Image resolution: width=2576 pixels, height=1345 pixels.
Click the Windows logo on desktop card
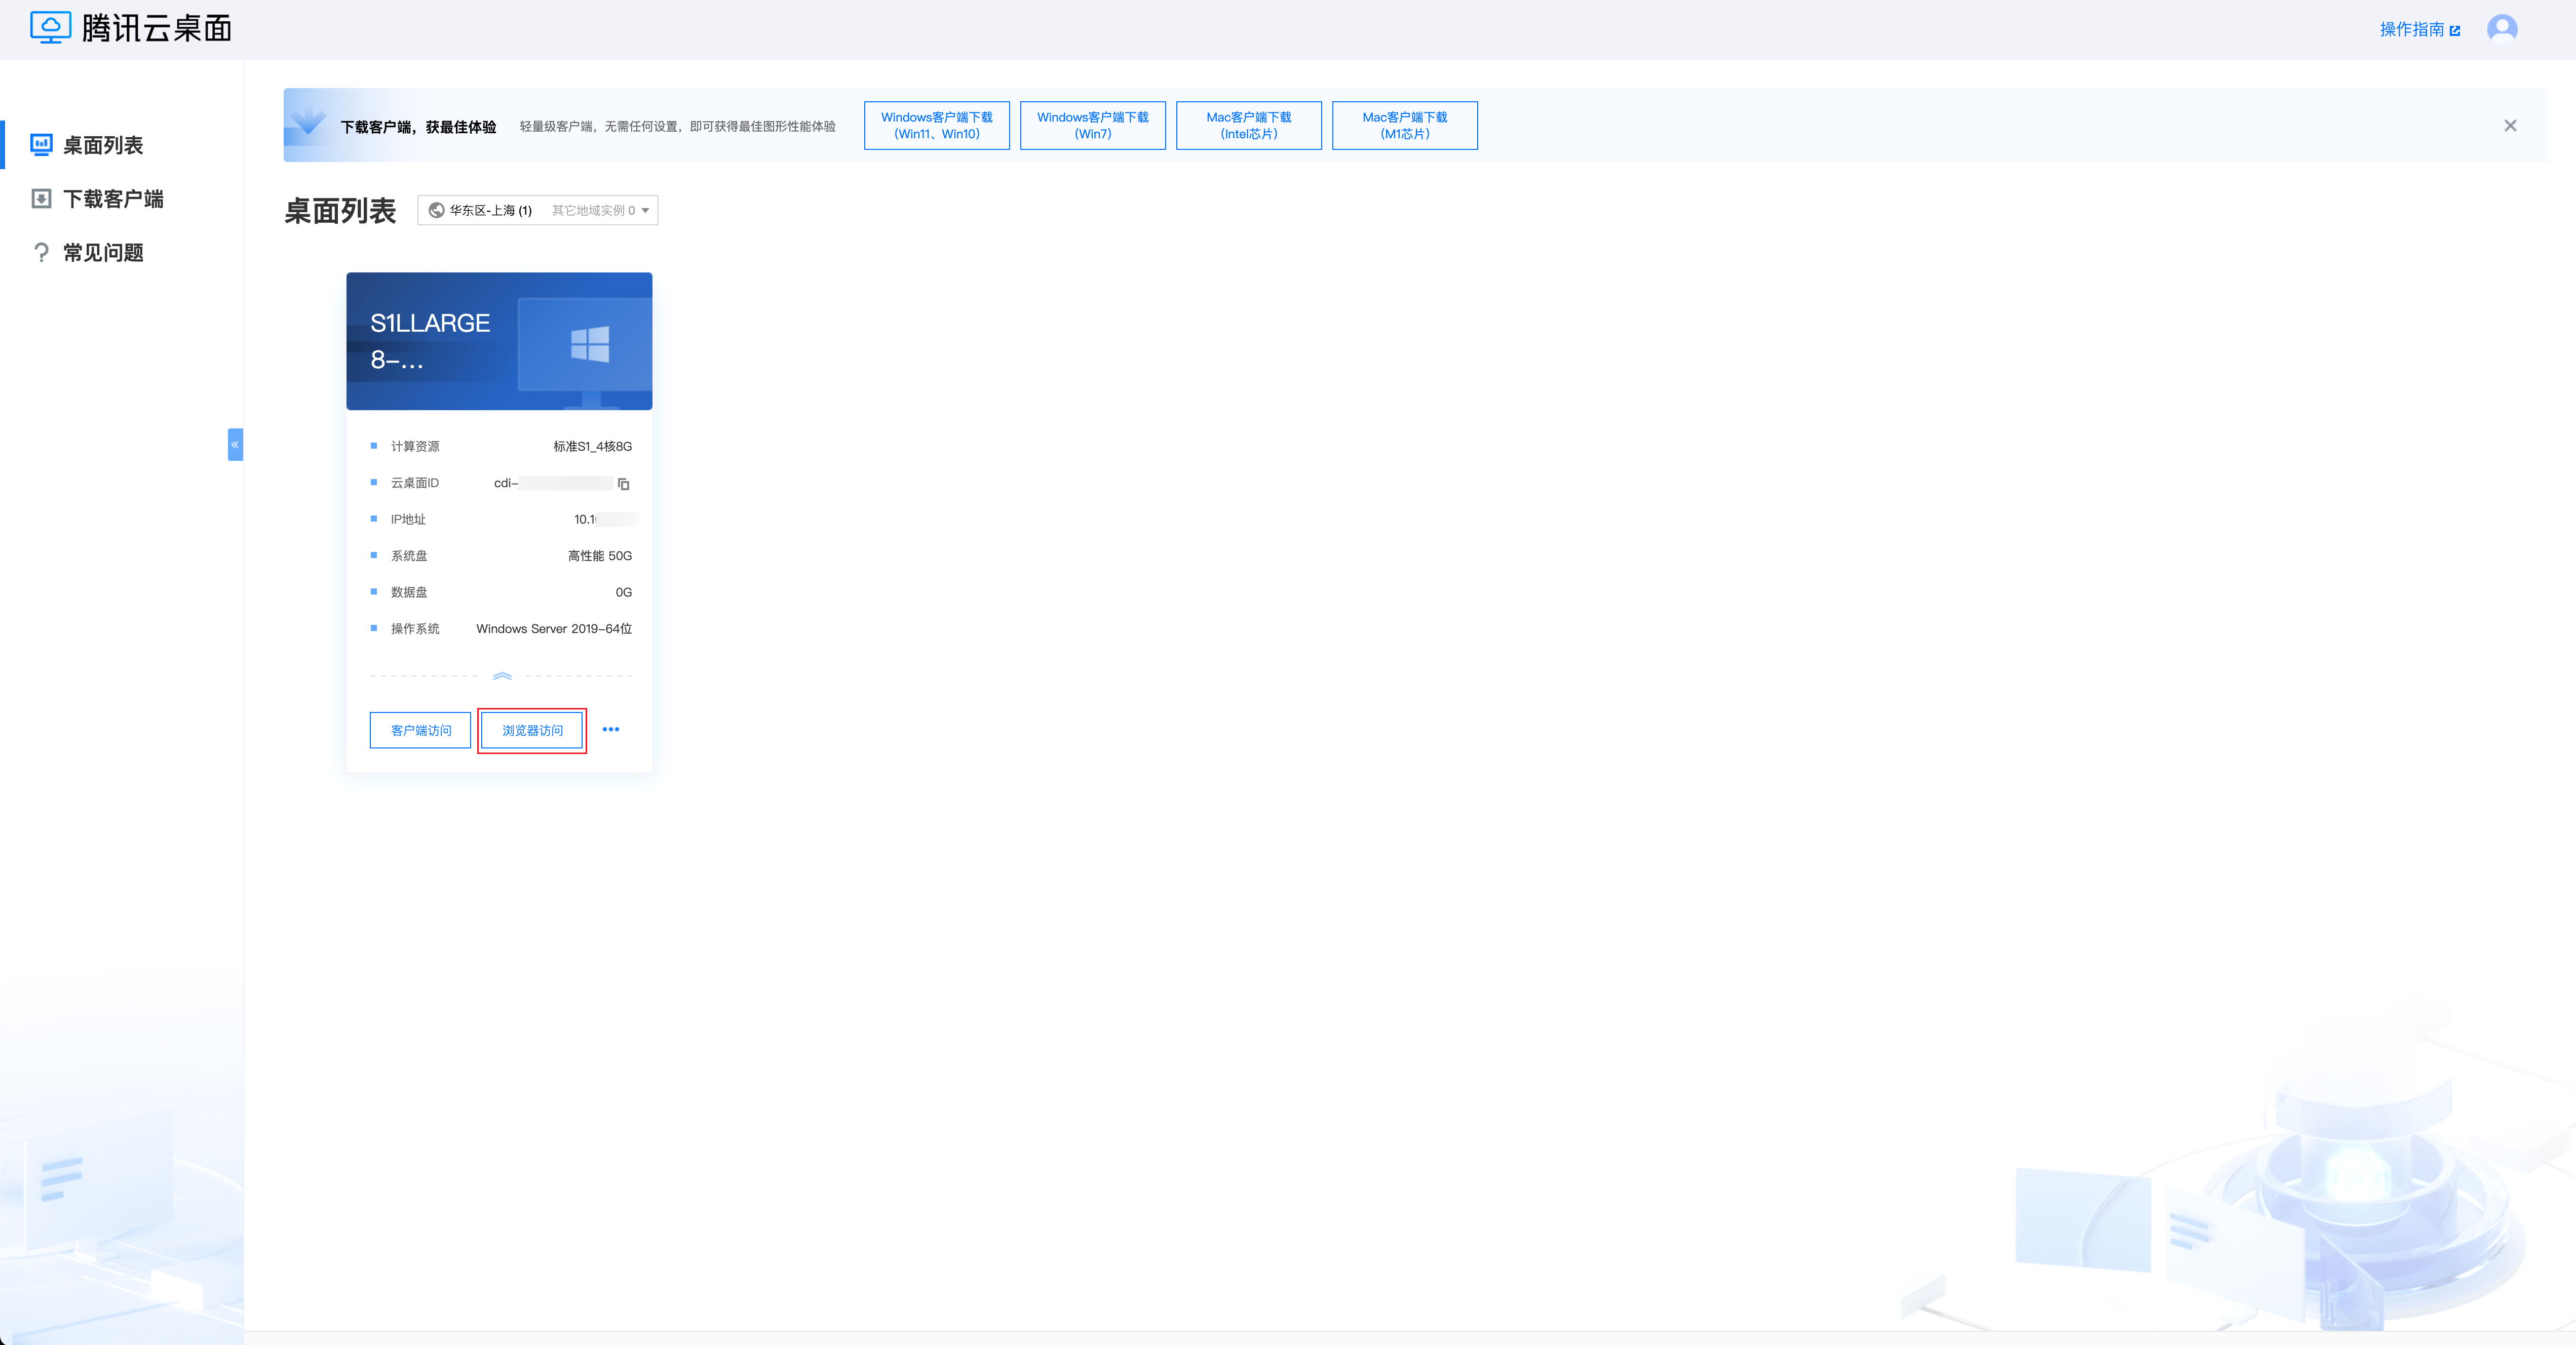pos(590,344)
